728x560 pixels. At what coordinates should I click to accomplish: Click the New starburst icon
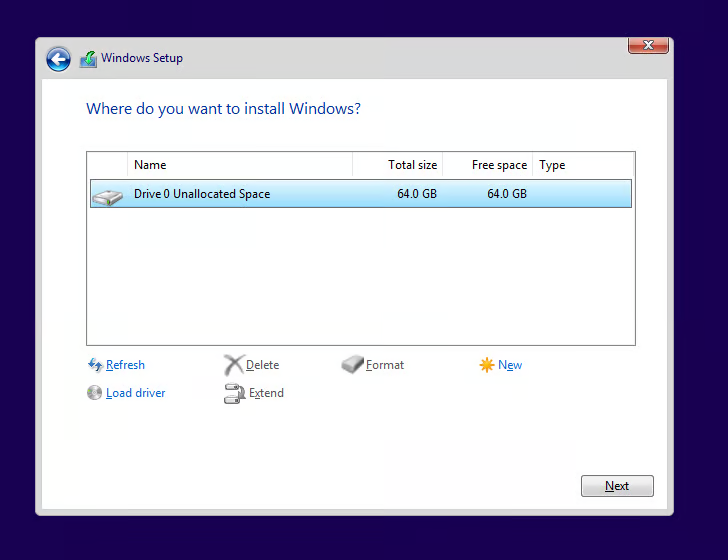(487, 365)
